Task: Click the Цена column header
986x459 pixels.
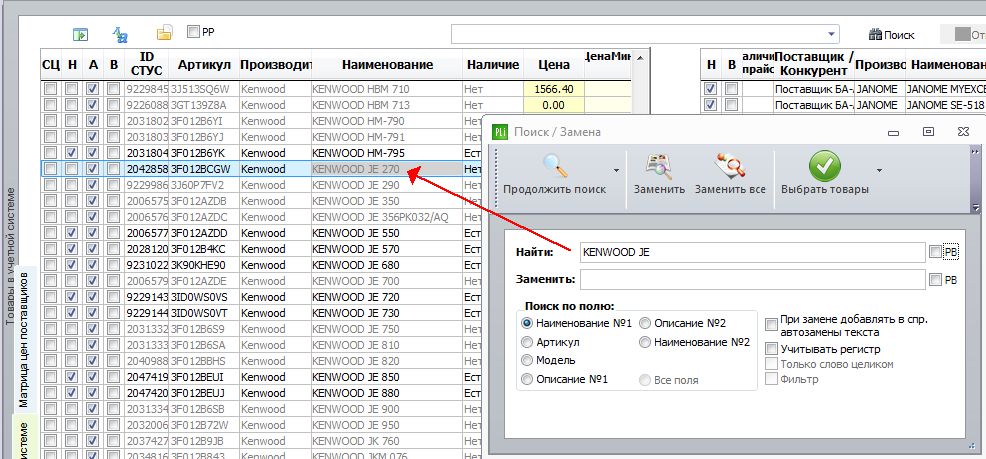Action: click(x=554, y=65)
